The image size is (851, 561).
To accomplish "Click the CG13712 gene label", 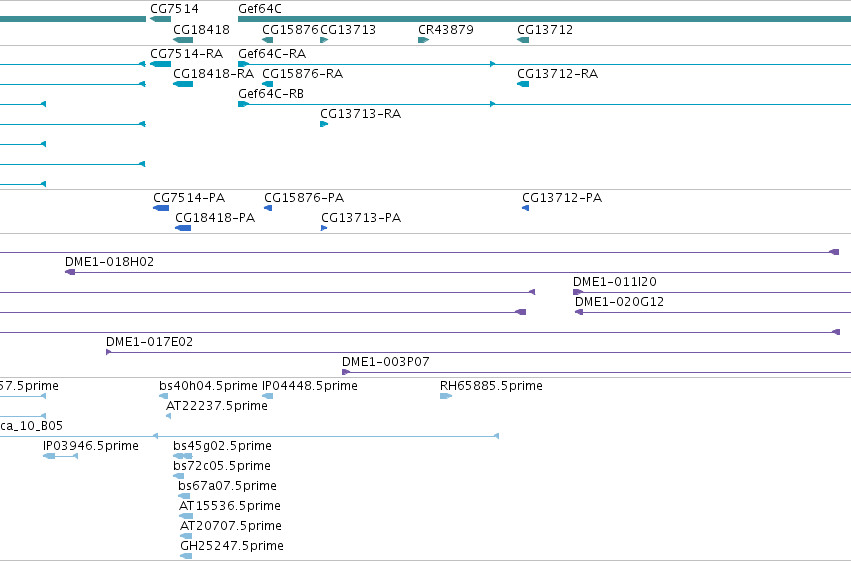I will coord(545,30).
